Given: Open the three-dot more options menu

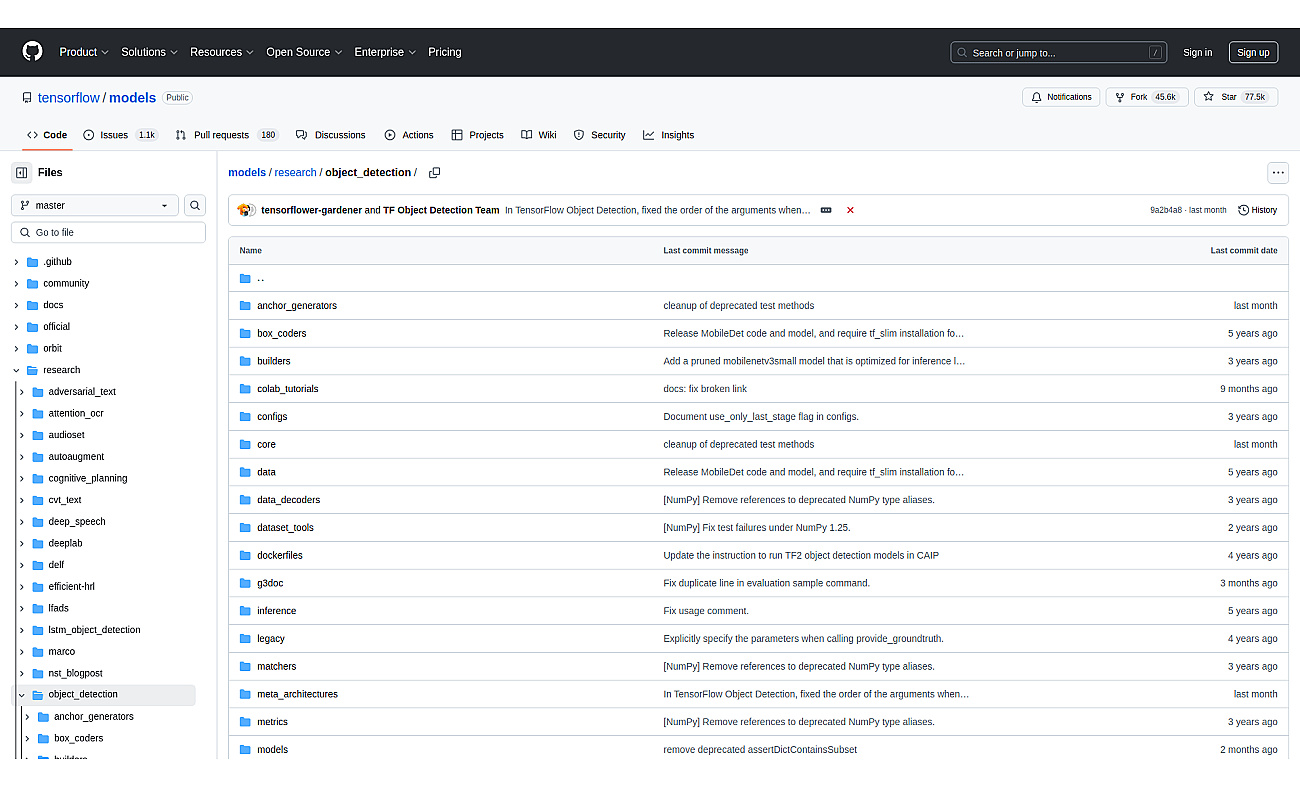Looking at the screenshot, I should (x=1278, y=173).
